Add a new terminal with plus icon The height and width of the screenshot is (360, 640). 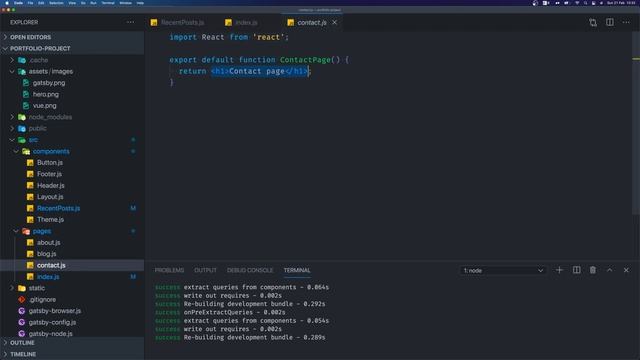559,270
